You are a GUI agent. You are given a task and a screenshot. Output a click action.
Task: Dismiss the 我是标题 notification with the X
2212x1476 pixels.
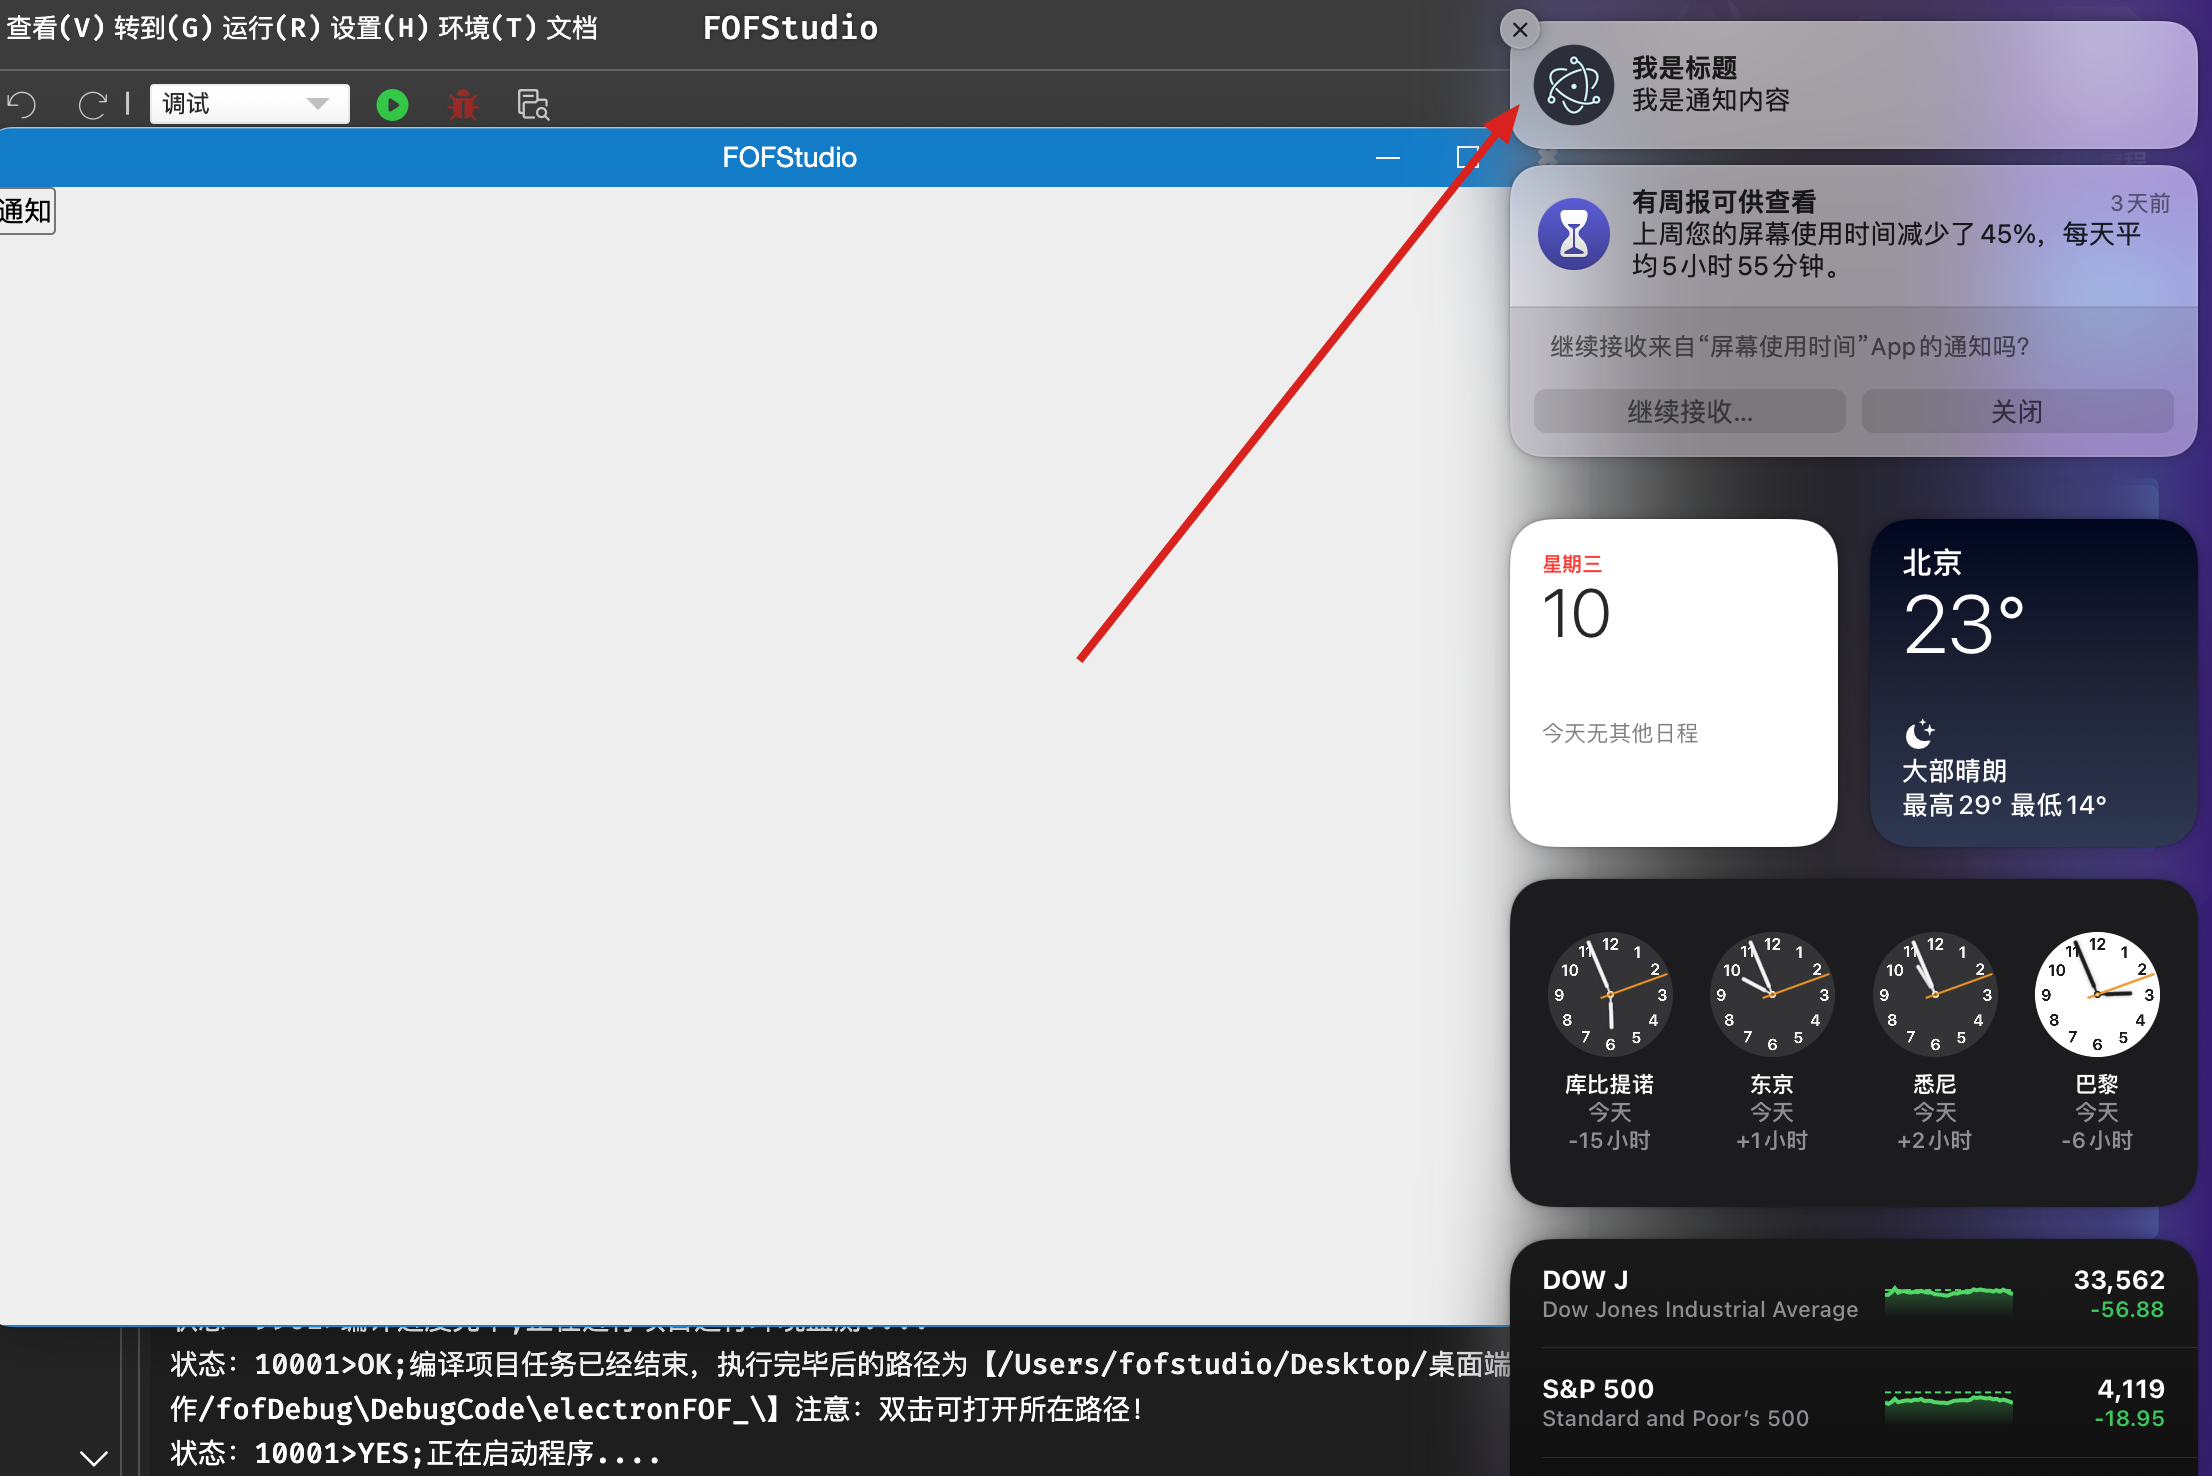[1520, 30]
